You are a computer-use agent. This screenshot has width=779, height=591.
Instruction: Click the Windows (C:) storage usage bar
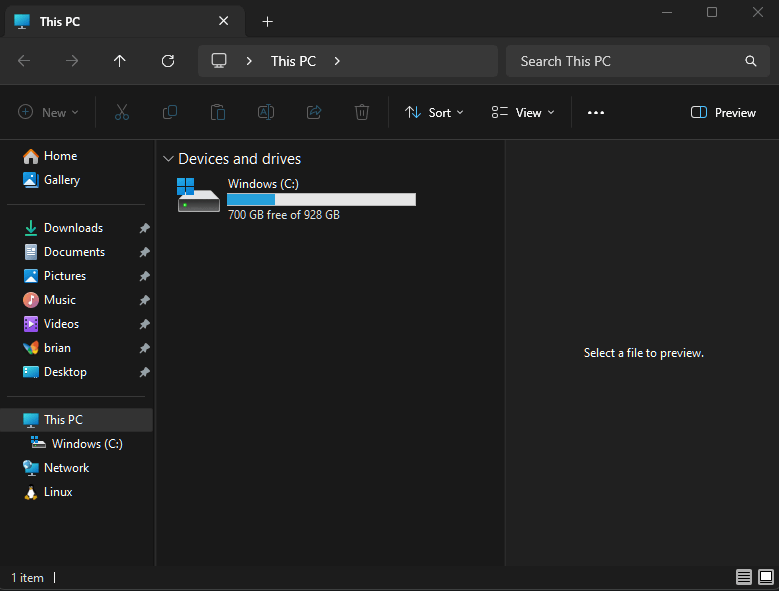321,200
